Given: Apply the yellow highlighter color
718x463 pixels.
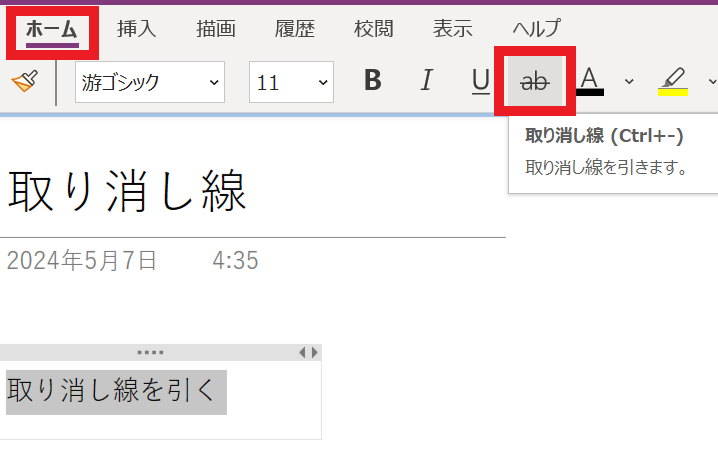Looking at the screenshot, I should [x=673, y=82].
